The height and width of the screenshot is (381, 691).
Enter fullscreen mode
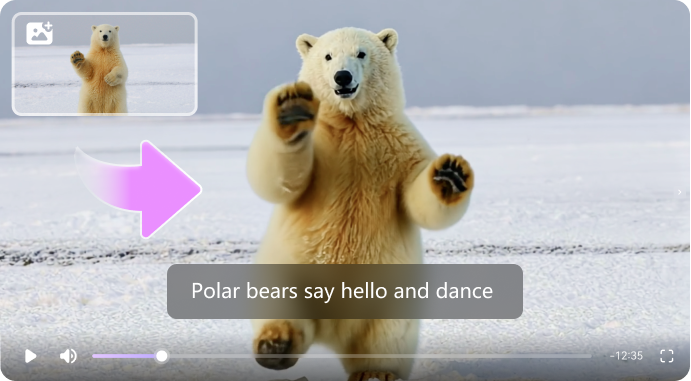(x=666, y=356)
